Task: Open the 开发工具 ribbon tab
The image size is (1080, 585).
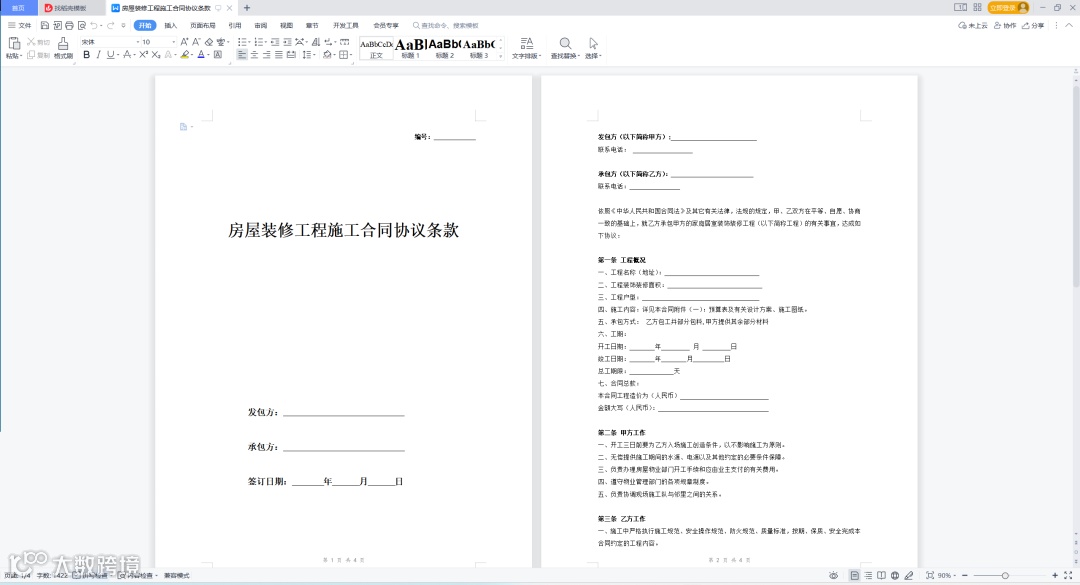Action: pos(346,25)
